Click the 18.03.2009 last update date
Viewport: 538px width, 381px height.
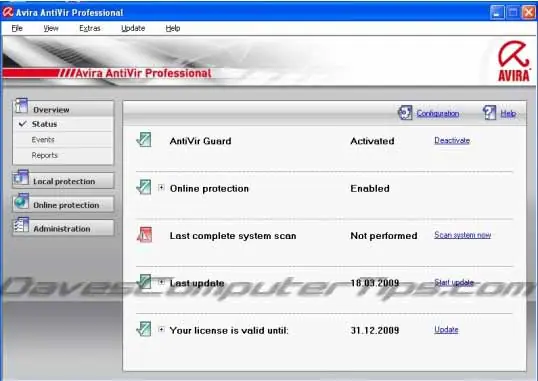coord(375,283)
